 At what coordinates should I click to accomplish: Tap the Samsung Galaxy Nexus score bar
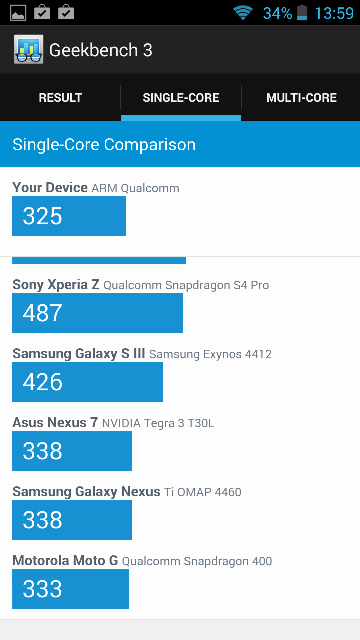[x=72, y=520]
